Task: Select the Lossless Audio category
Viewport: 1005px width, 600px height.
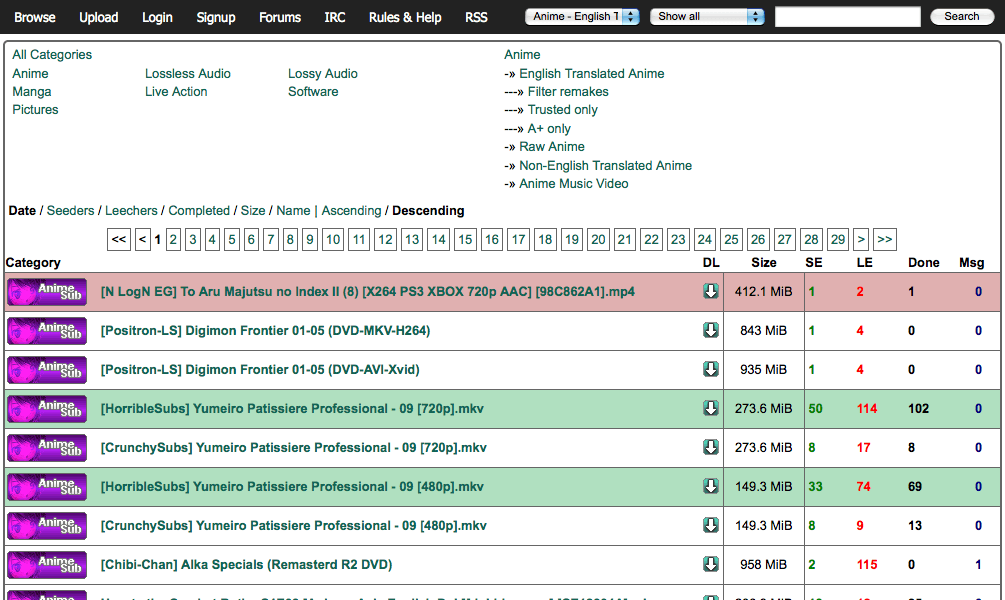Action: coord(188,74)
